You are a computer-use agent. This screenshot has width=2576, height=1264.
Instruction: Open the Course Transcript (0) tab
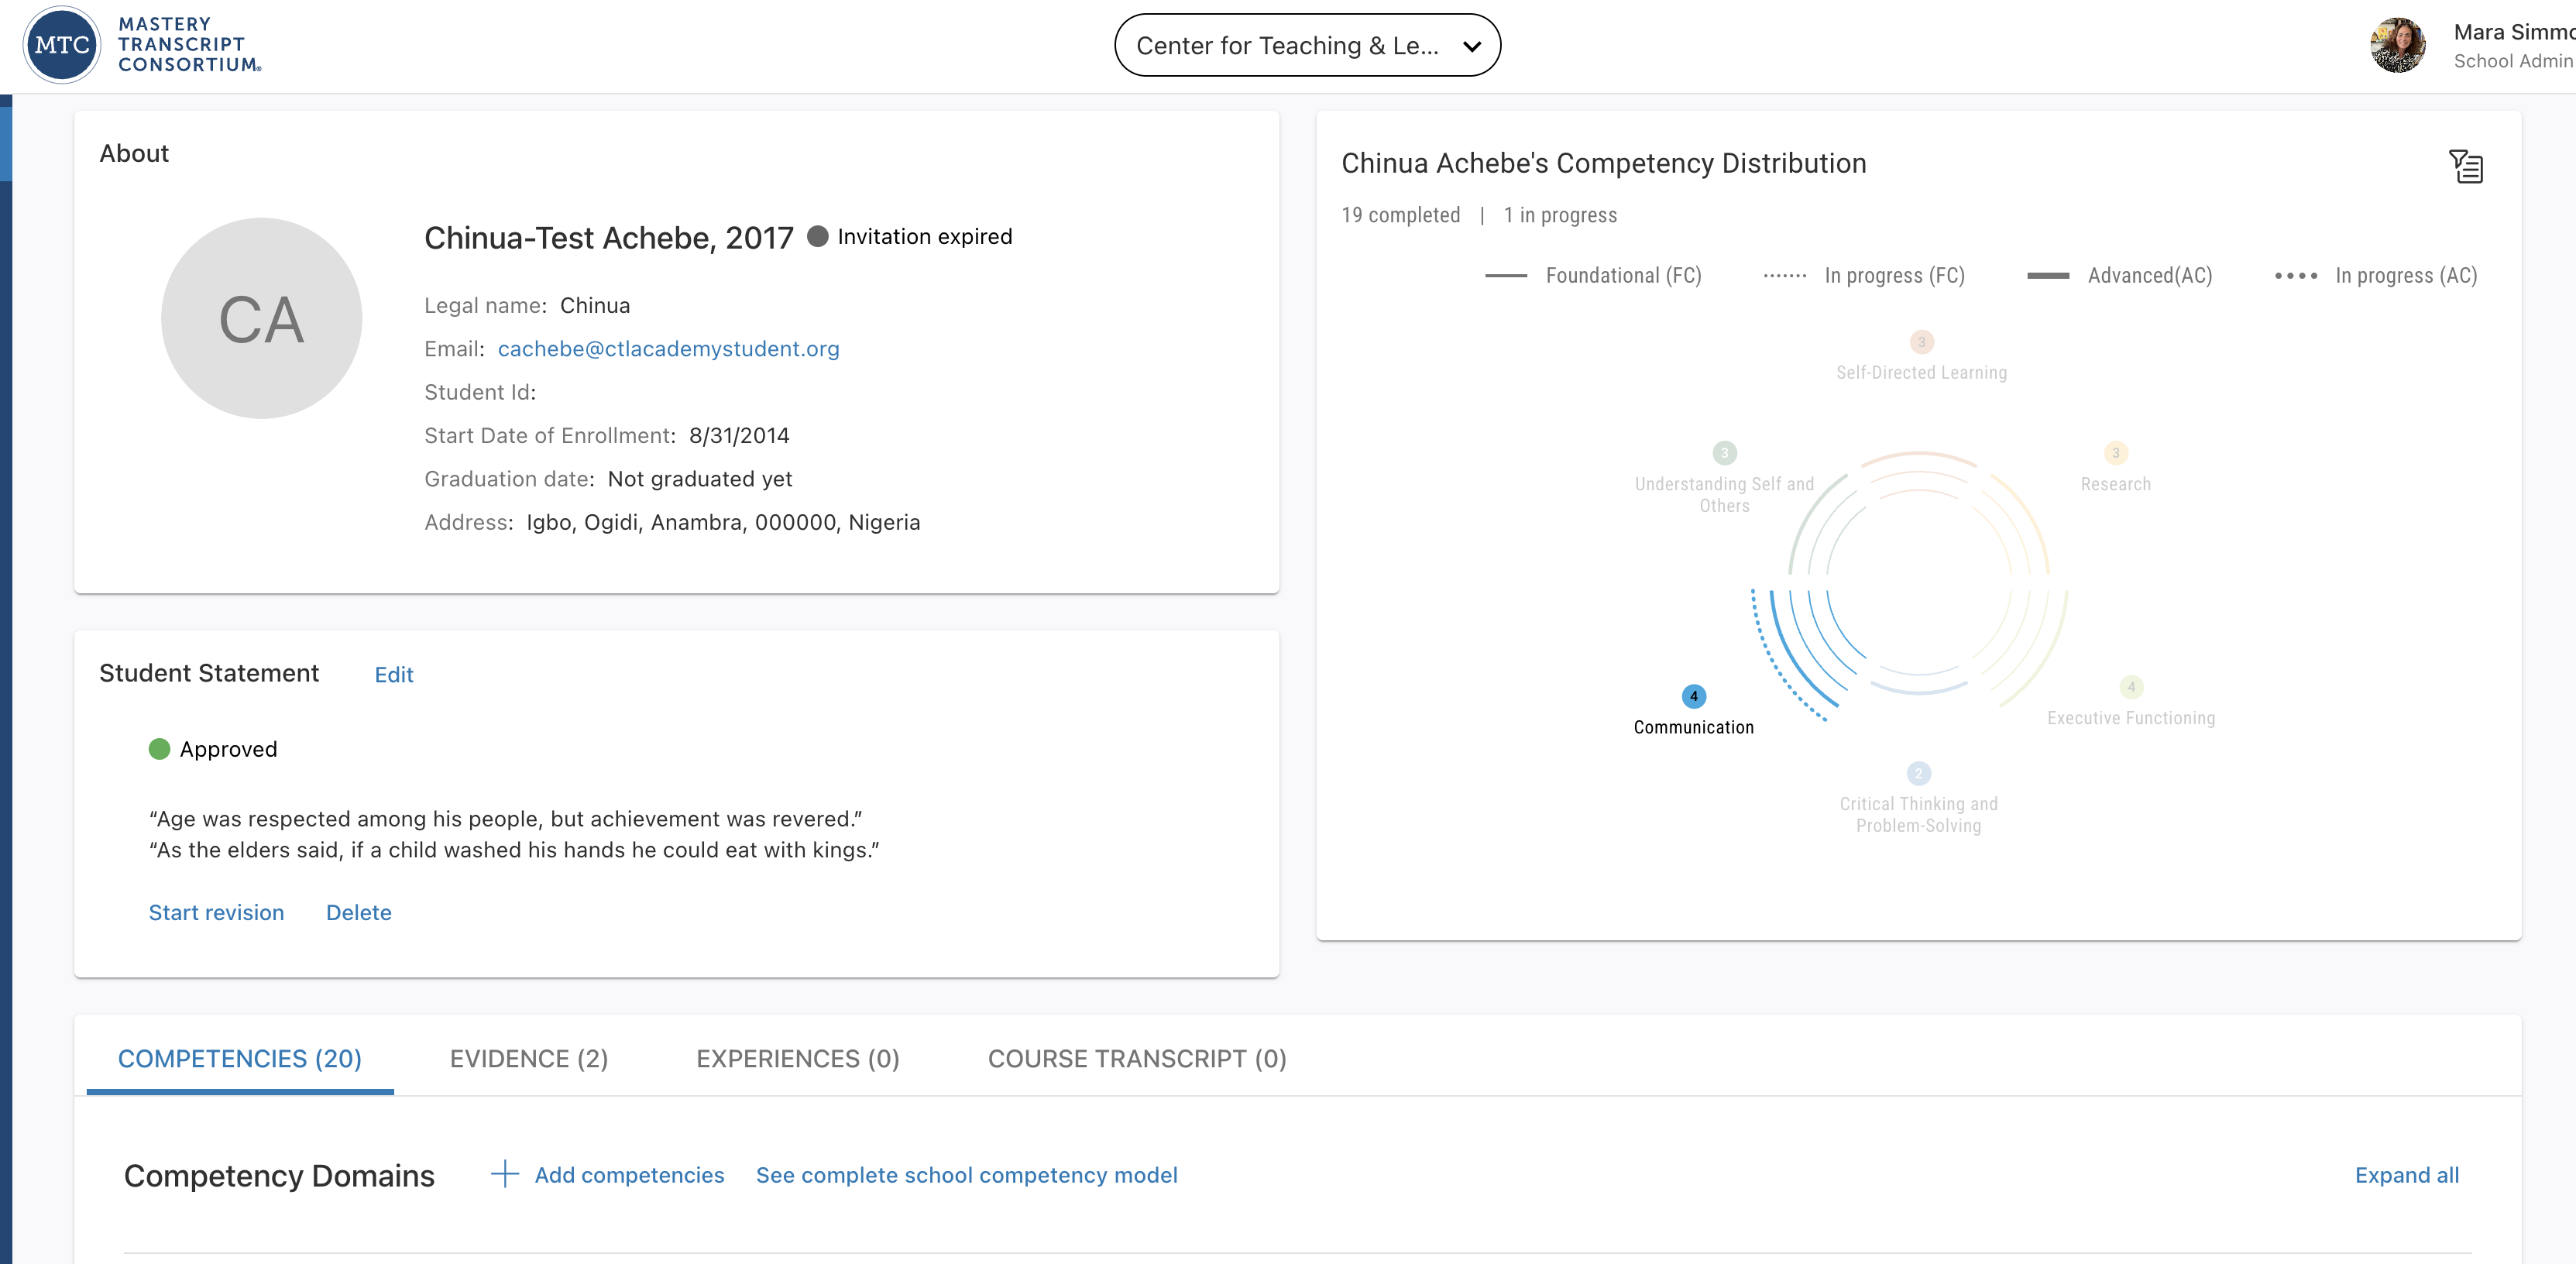(x=1137, y=1058)
